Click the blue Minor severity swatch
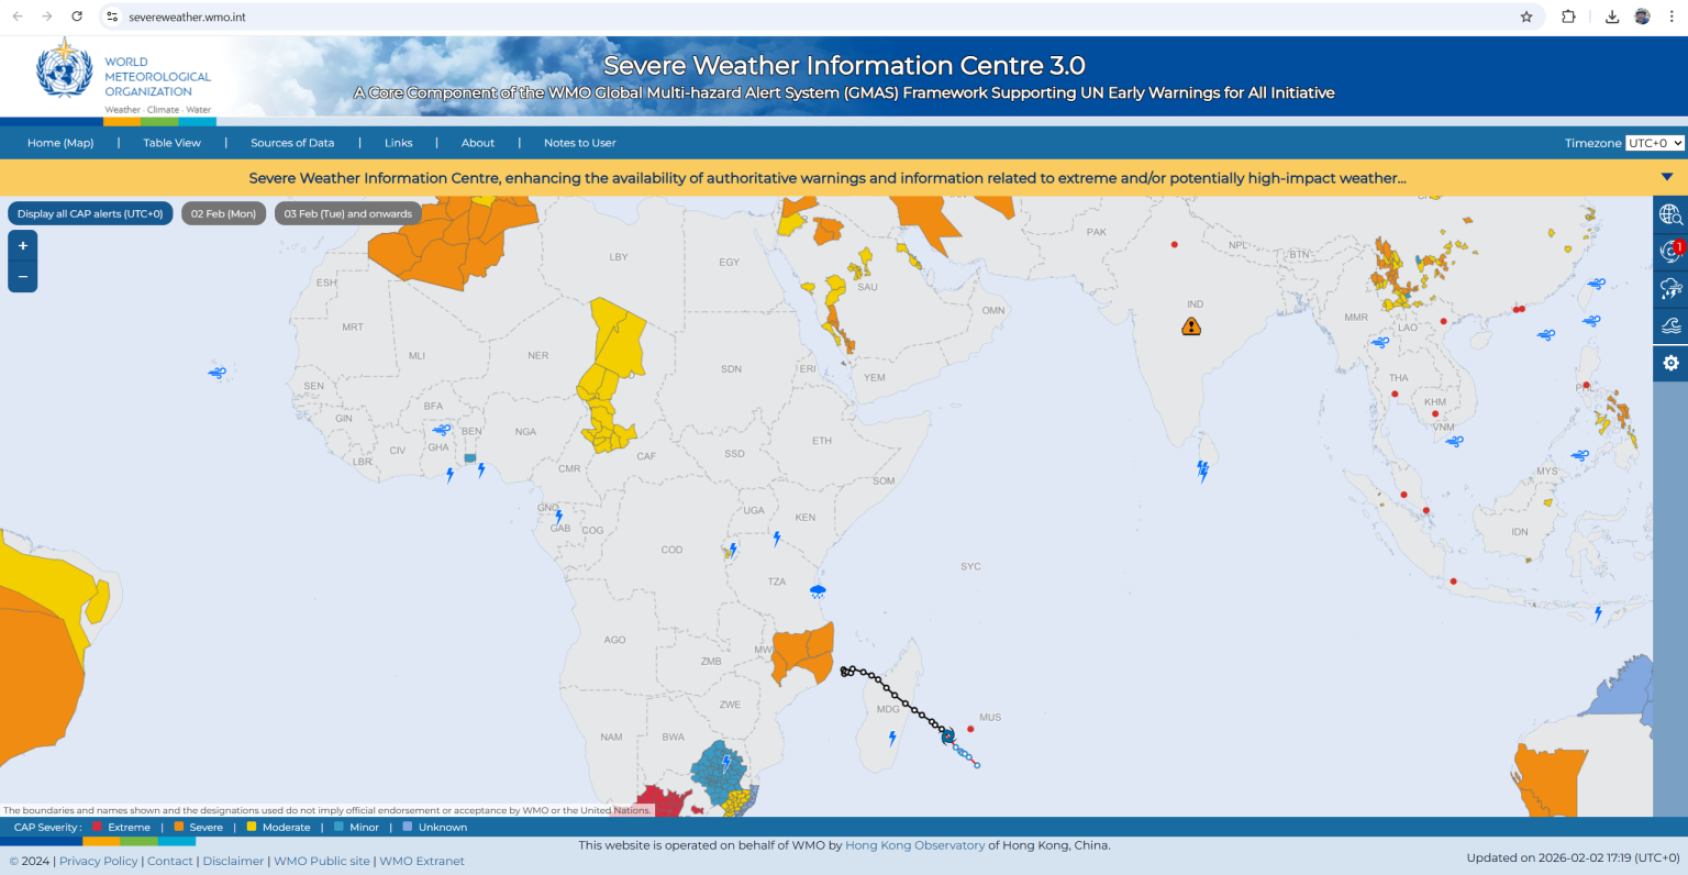This screenshot has height=875, width=1688. coord(339,827)
